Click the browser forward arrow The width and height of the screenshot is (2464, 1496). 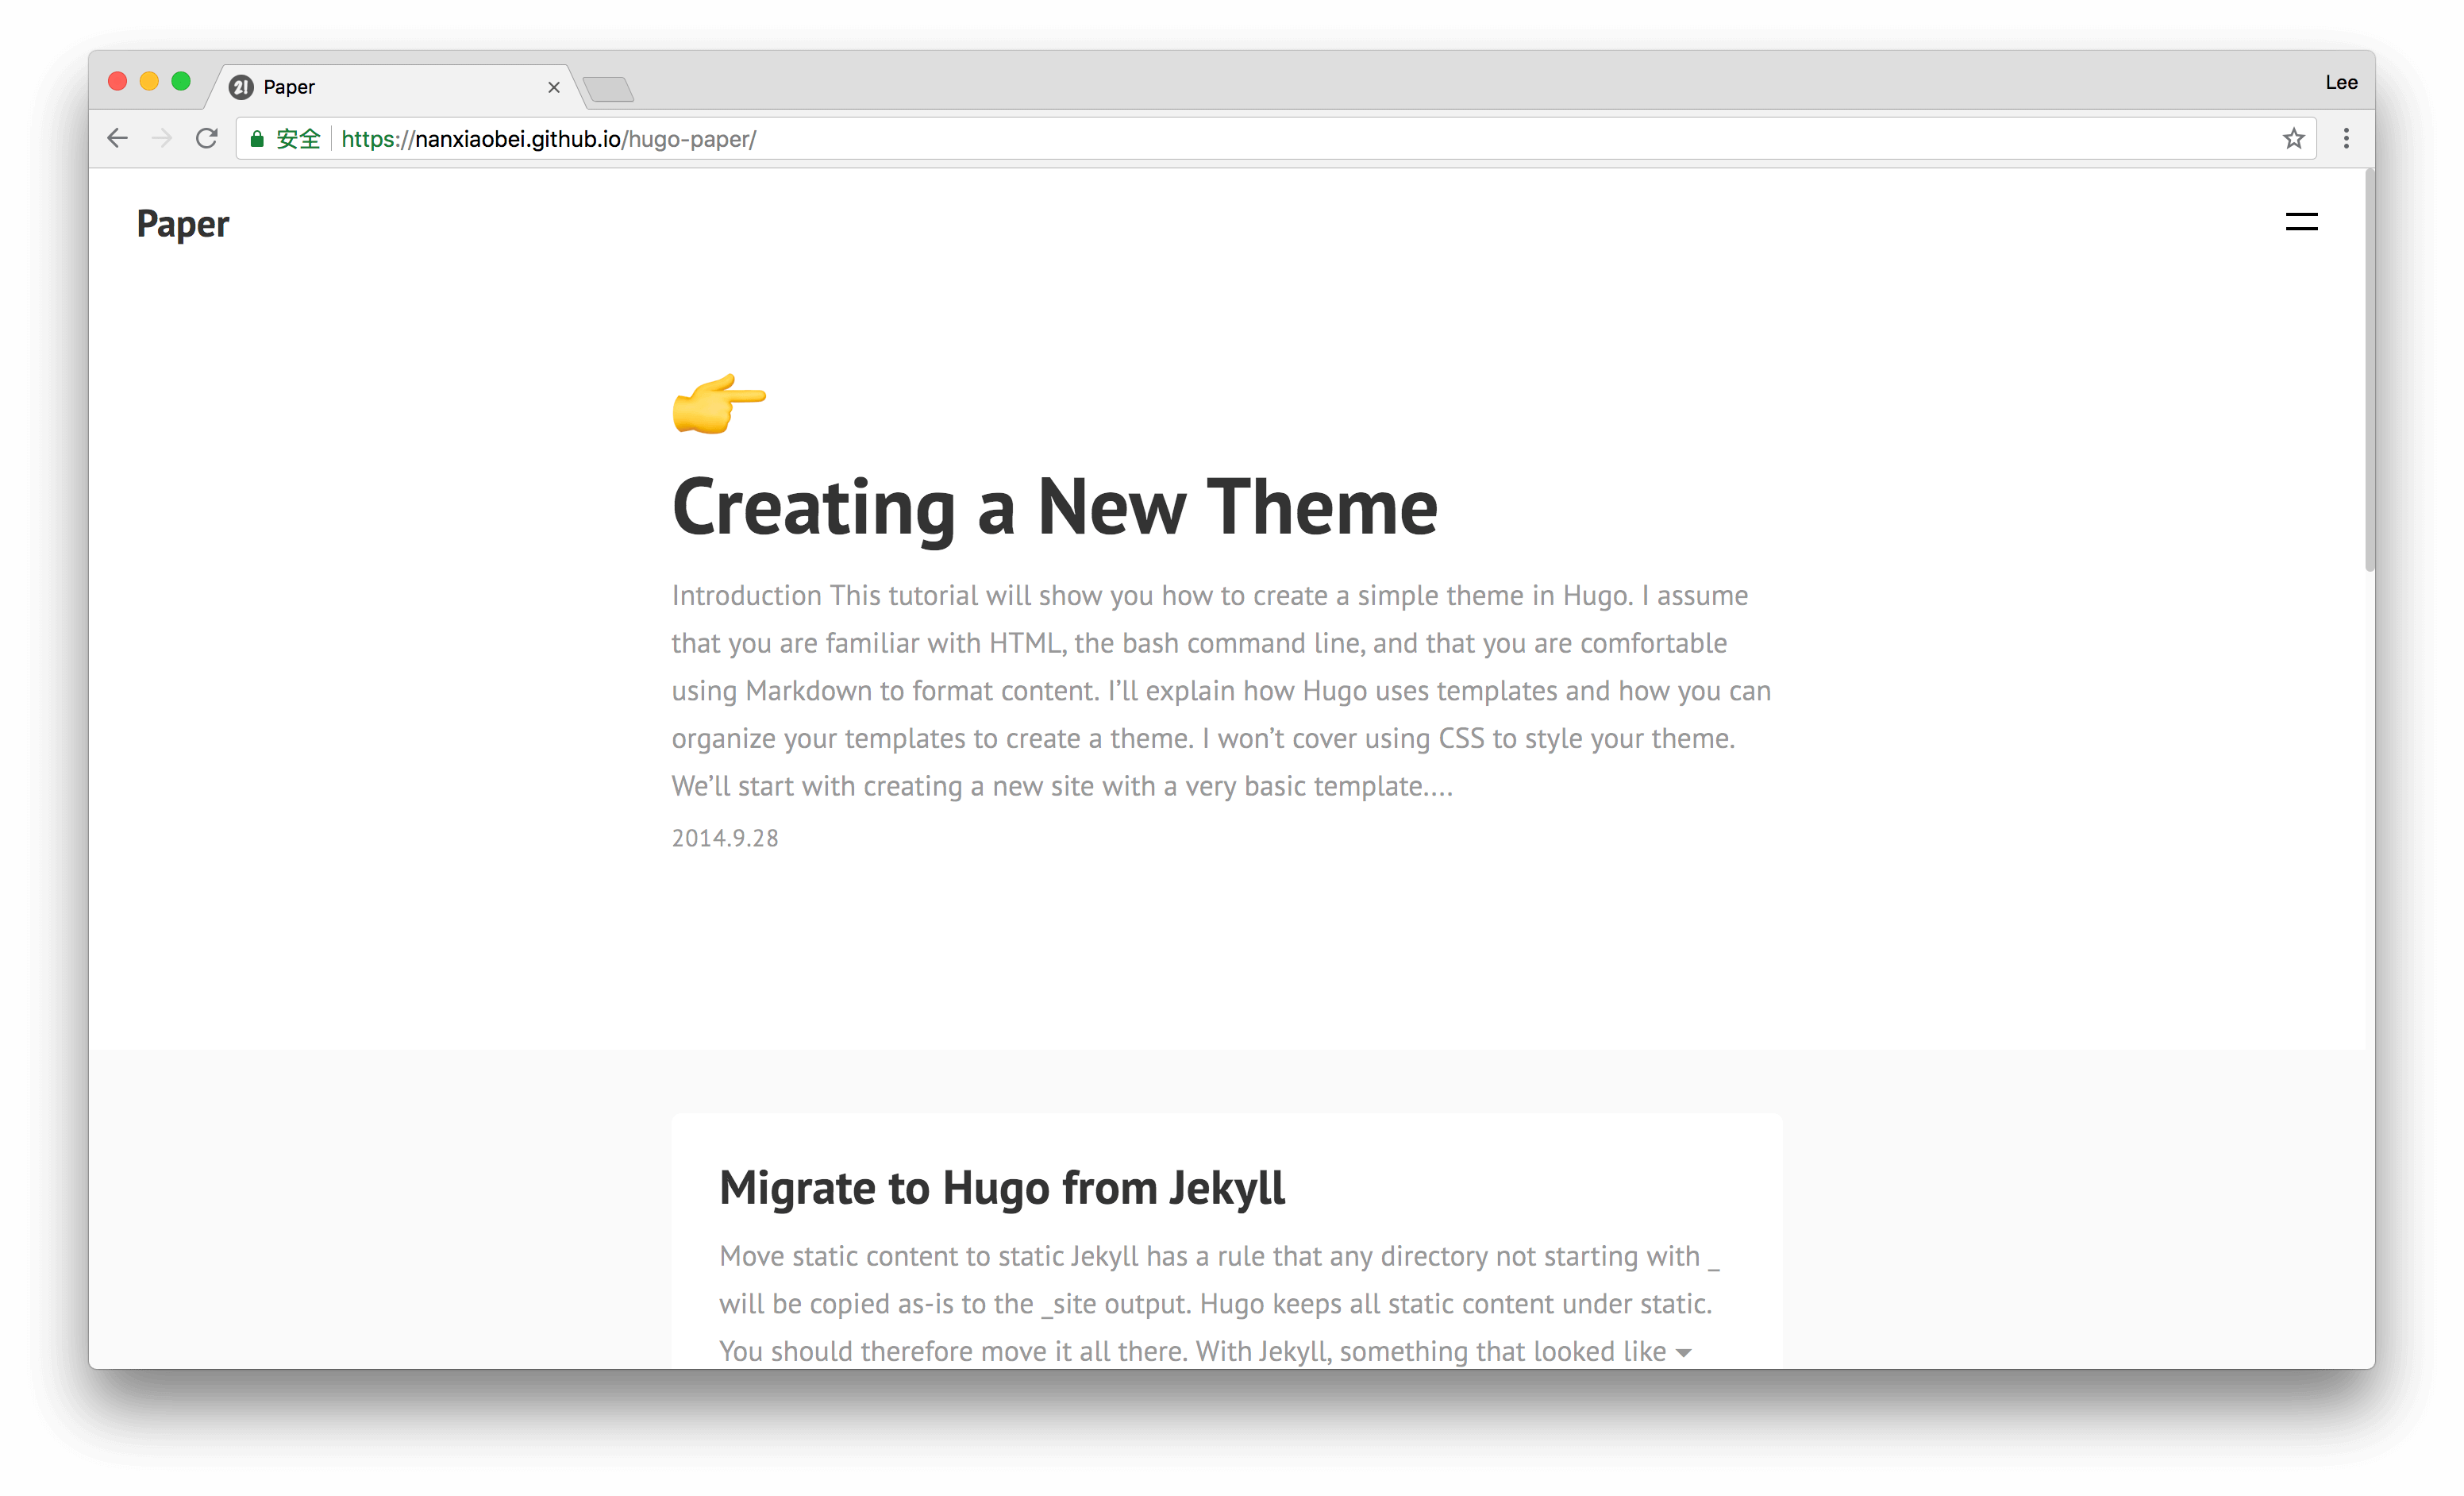click(x=162, y=139)
